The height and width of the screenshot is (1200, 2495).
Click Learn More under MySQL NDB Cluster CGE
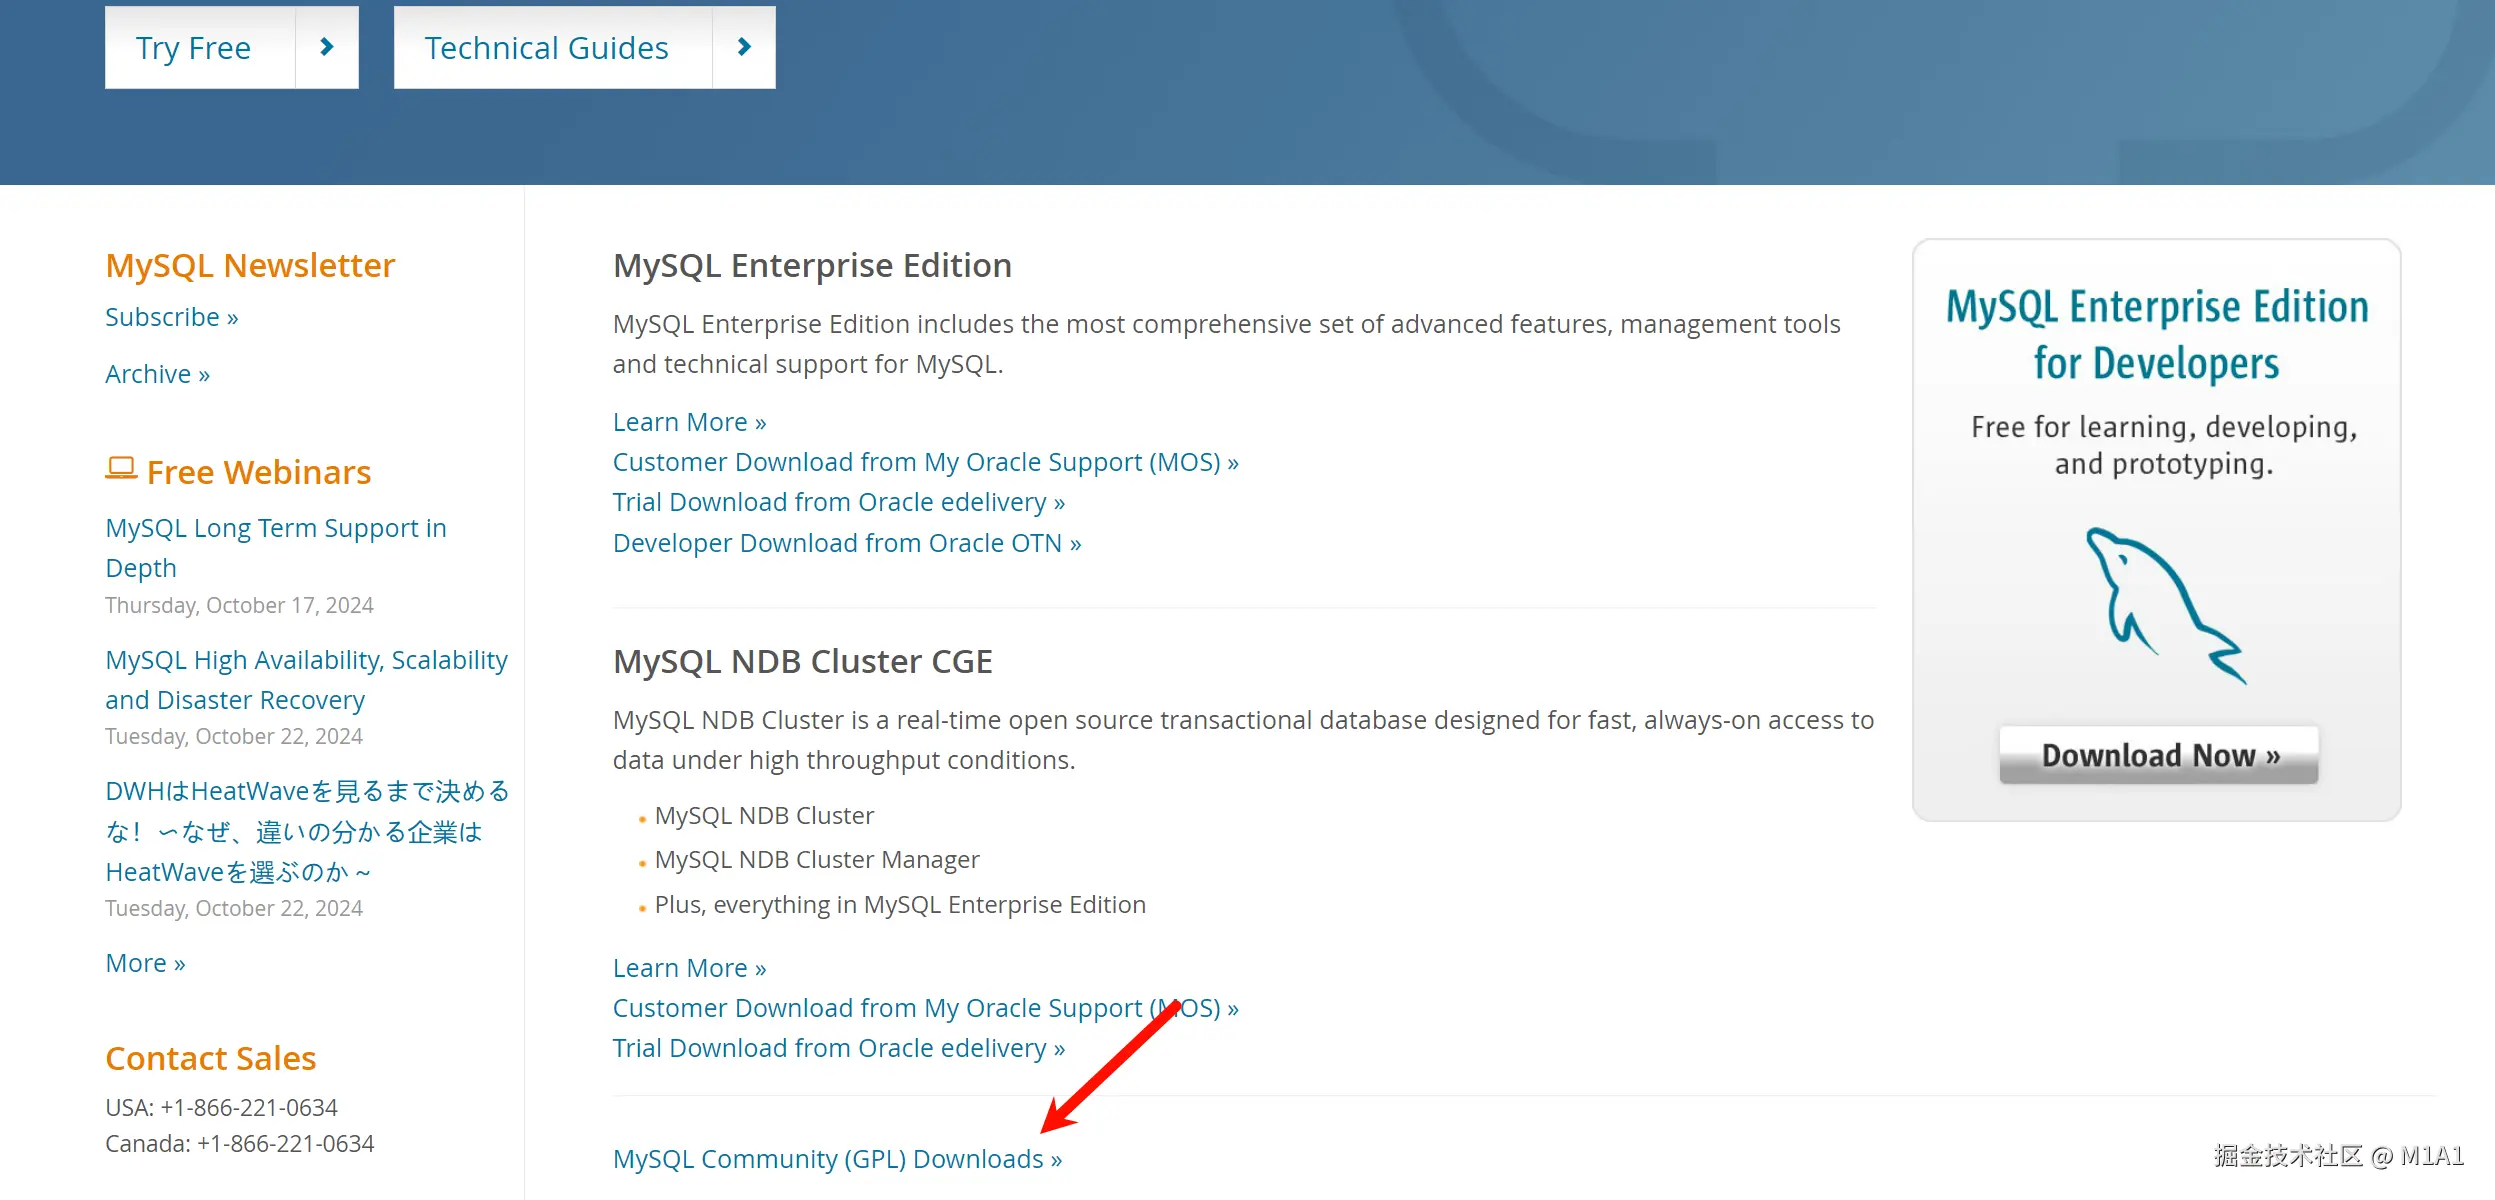[689, 968]
